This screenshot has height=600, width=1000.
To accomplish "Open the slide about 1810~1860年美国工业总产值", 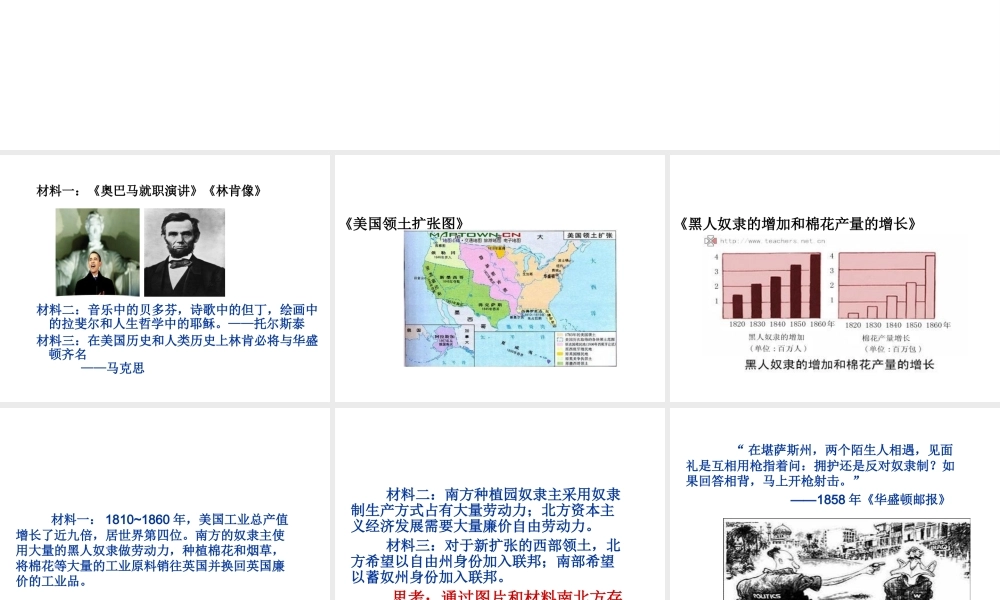I will pyautogui.click(x=165, y=504).
